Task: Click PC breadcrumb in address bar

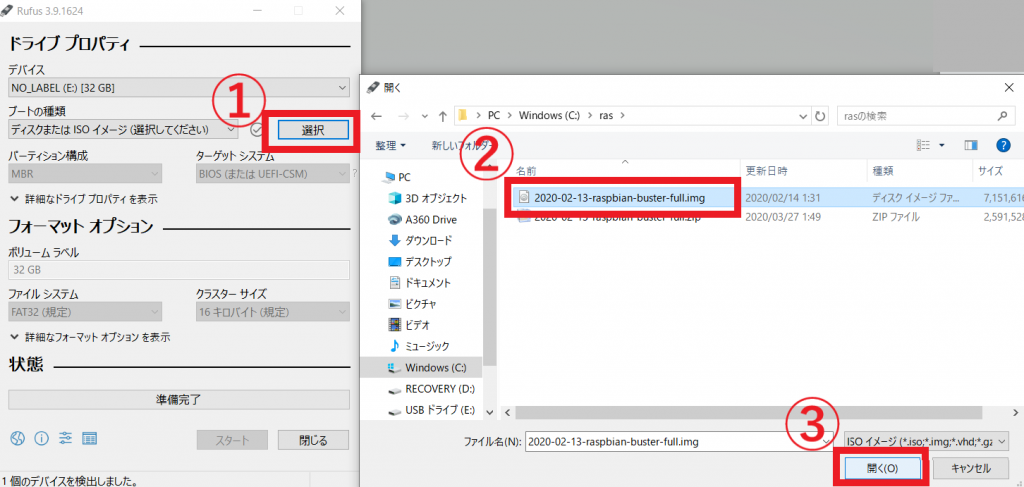Action: click(494, 116)
